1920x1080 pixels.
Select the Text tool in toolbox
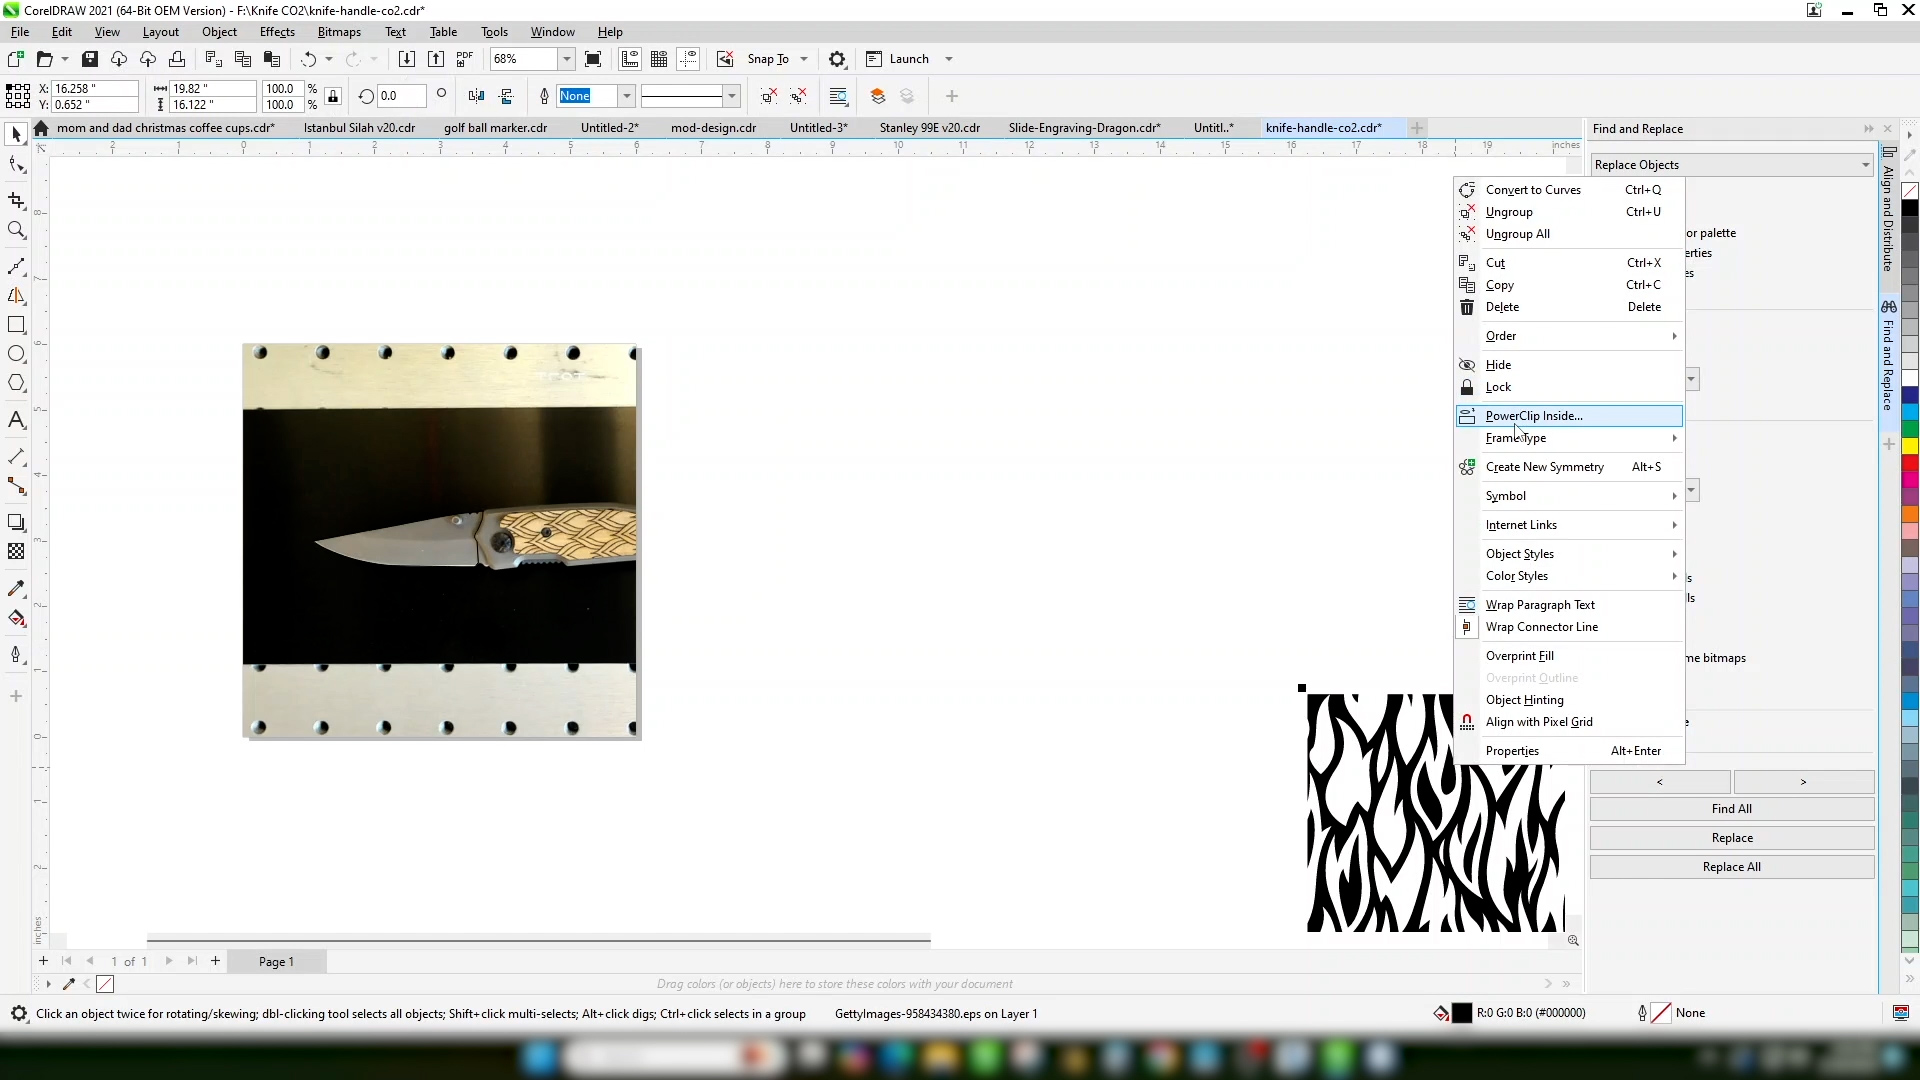[16, 420]
